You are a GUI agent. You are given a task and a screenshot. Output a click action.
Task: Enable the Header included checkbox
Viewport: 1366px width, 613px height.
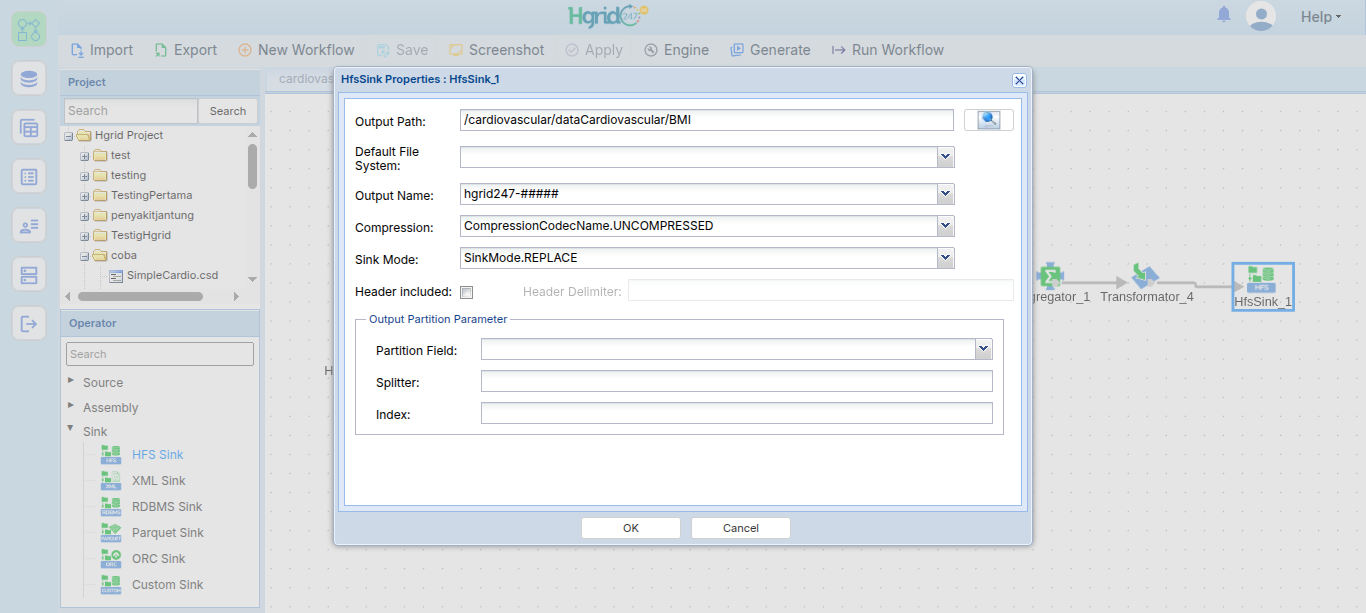(466, 292)
